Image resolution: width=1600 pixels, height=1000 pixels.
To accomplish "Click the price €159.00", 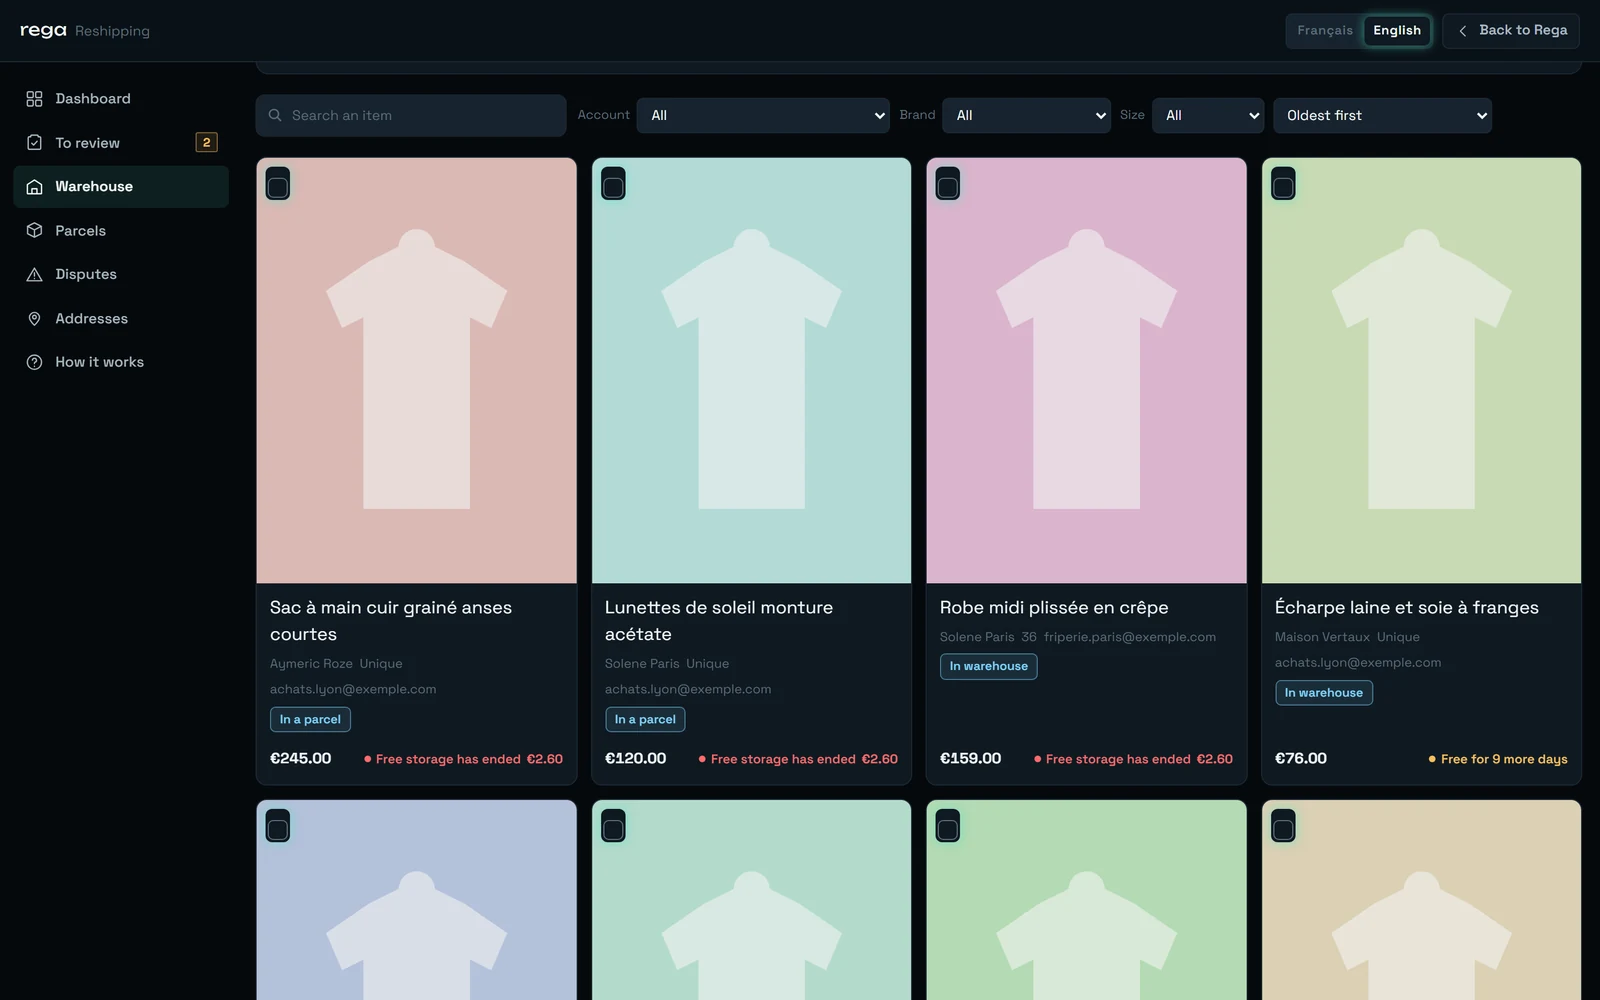I will pyautogui.click(x=971, y=759).
